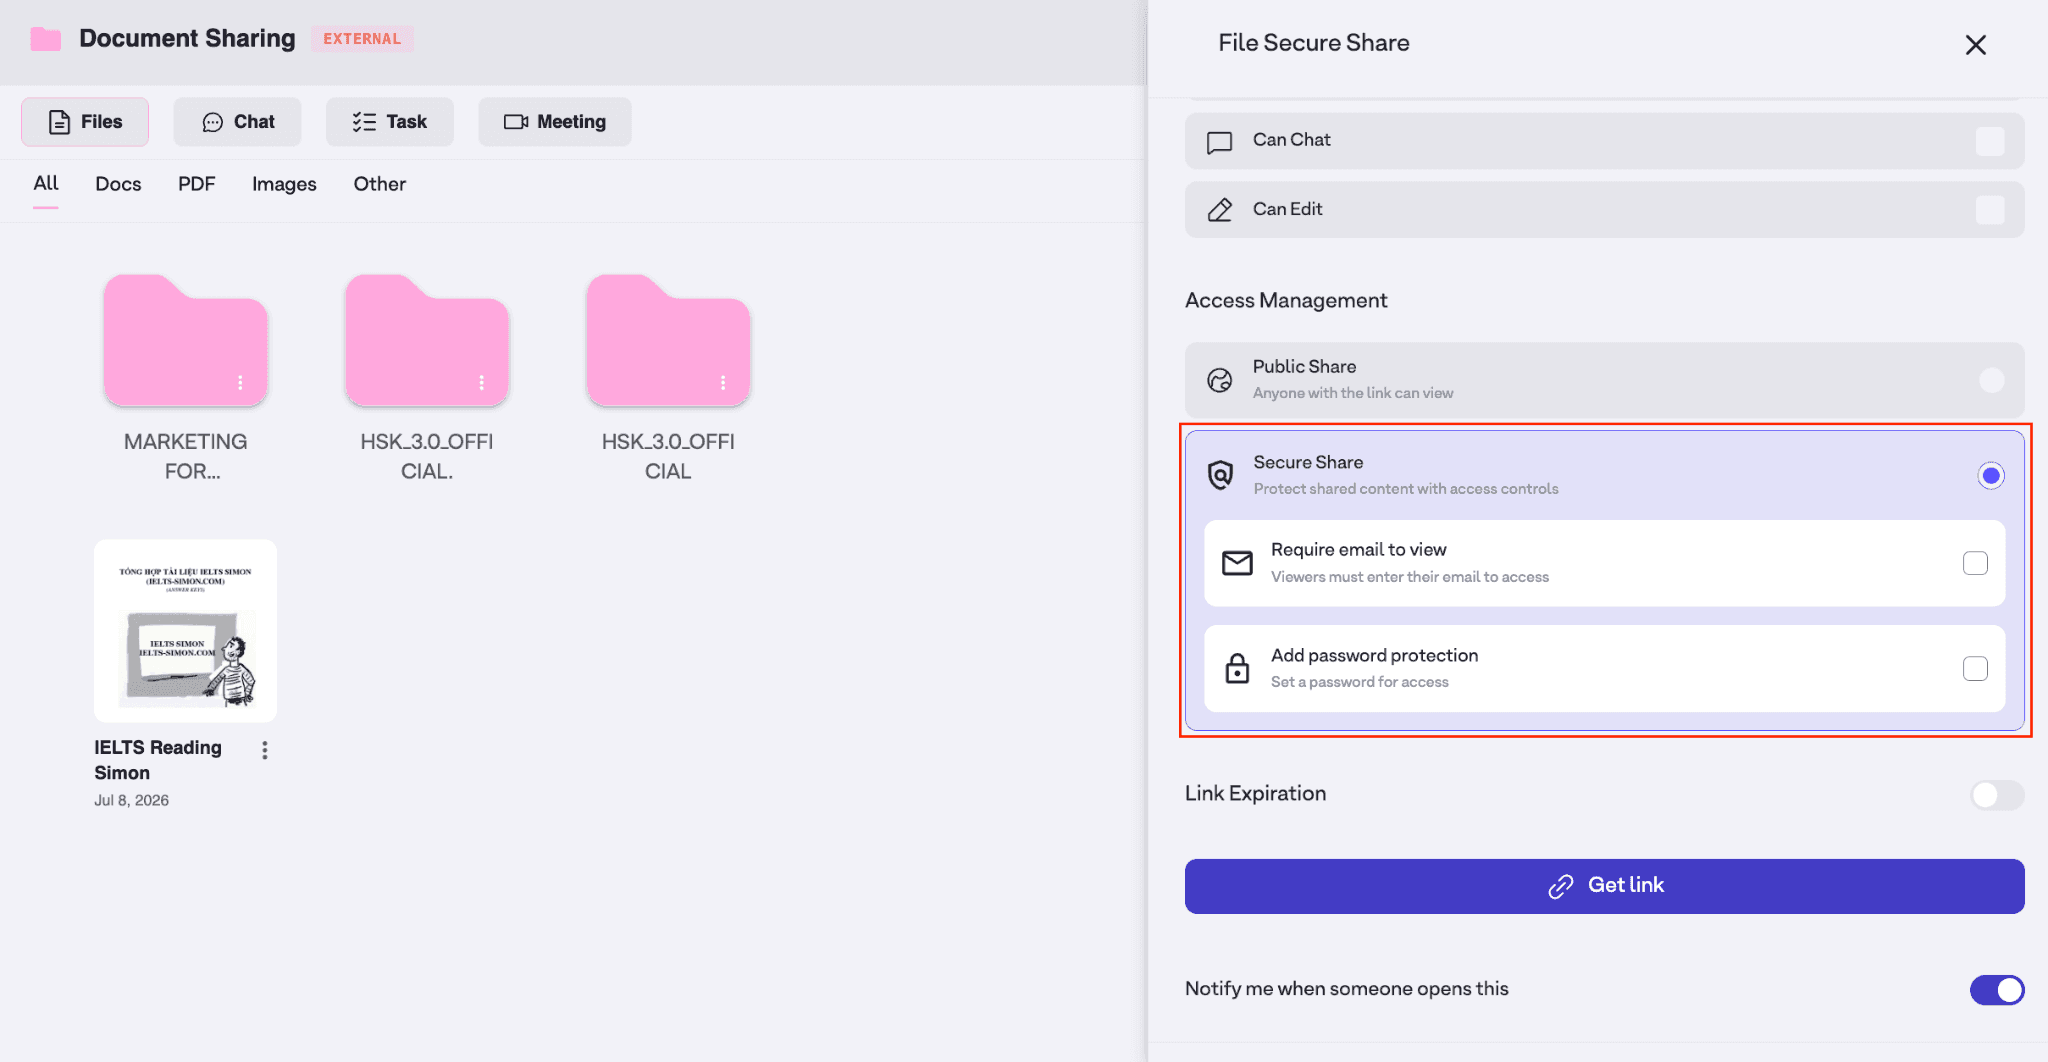Click the File Secure Share panel title

(x=1314, y=43)
